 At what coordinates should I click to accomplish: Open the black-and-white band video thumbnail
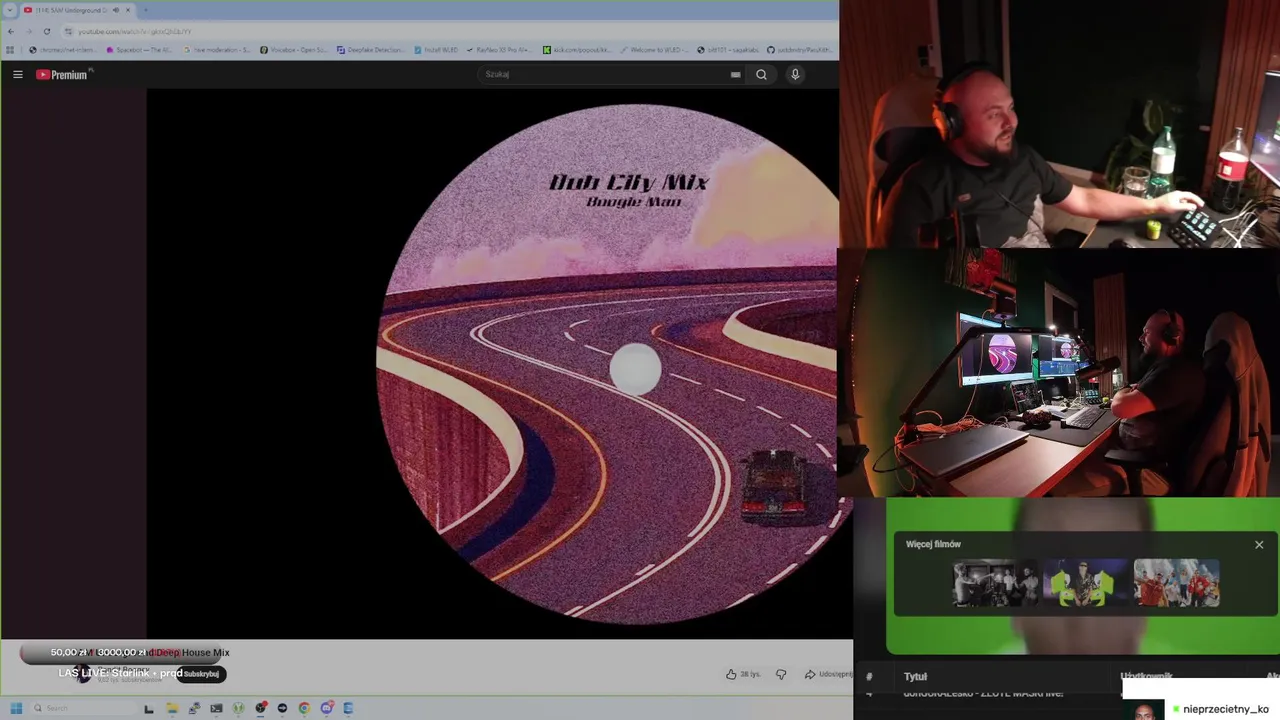click(x=996, y=583)
